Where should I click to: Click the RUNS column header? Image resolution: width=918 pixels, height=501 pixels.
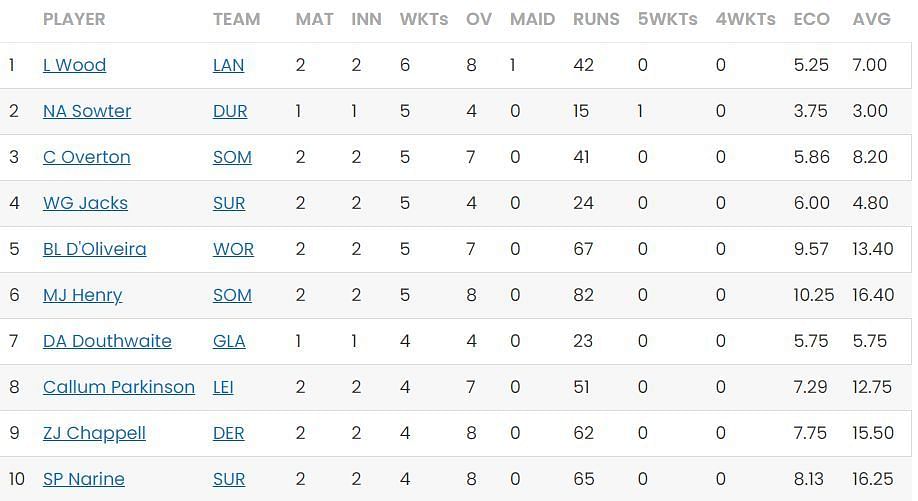point(596,19)
